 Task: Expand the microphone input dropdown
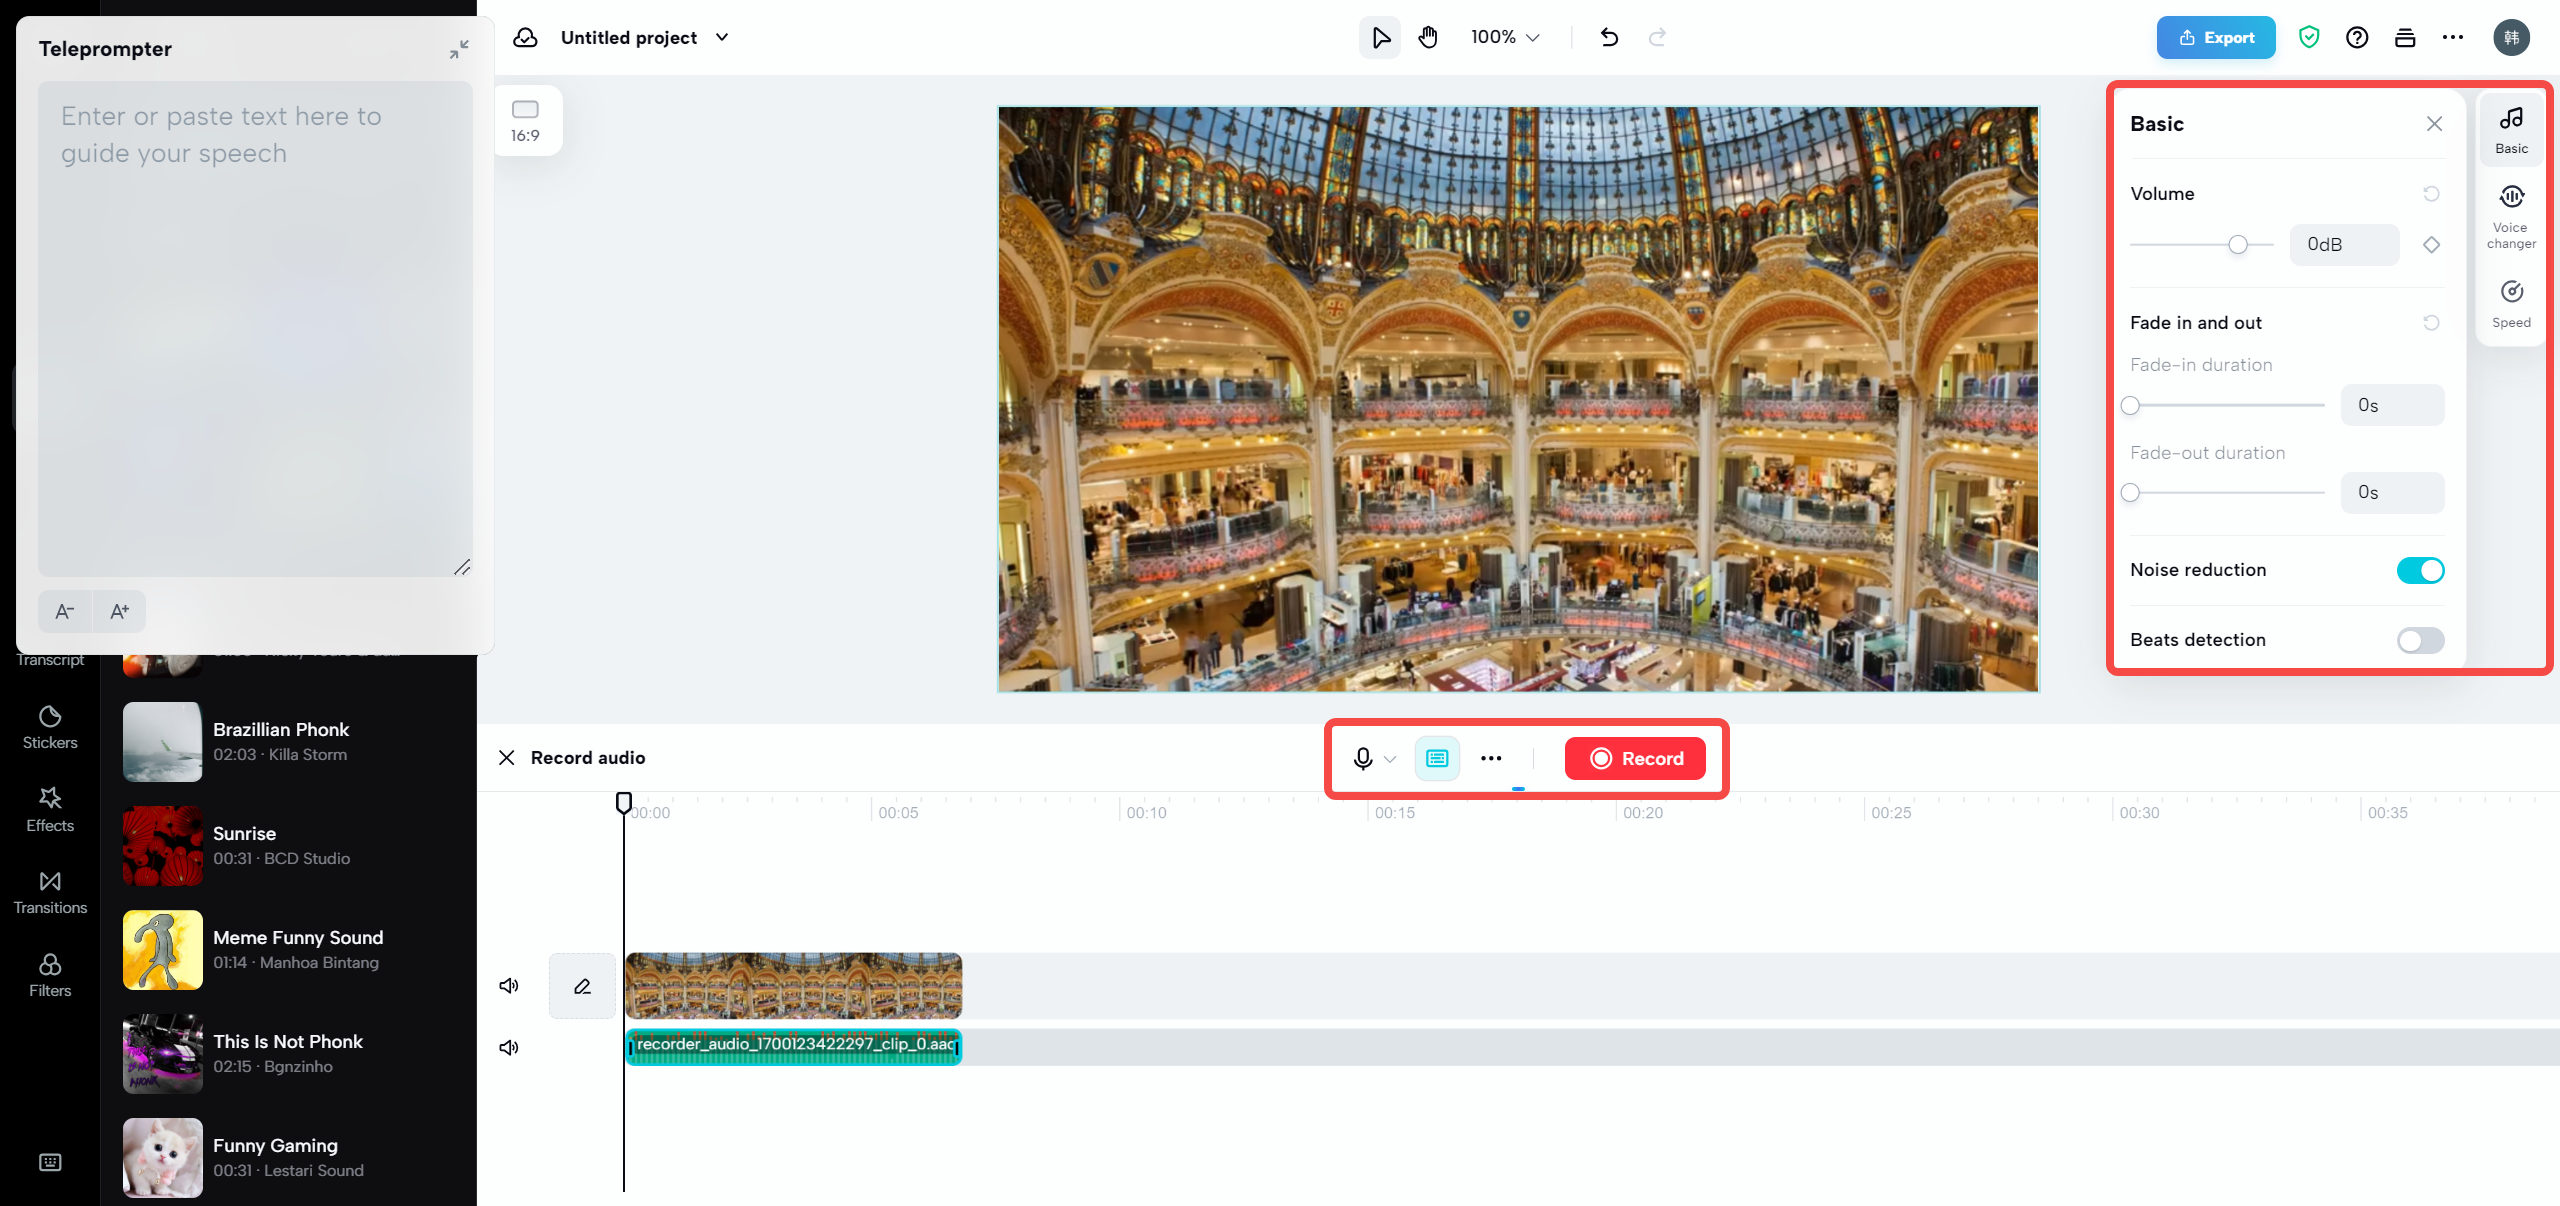tap(1390, 759)
